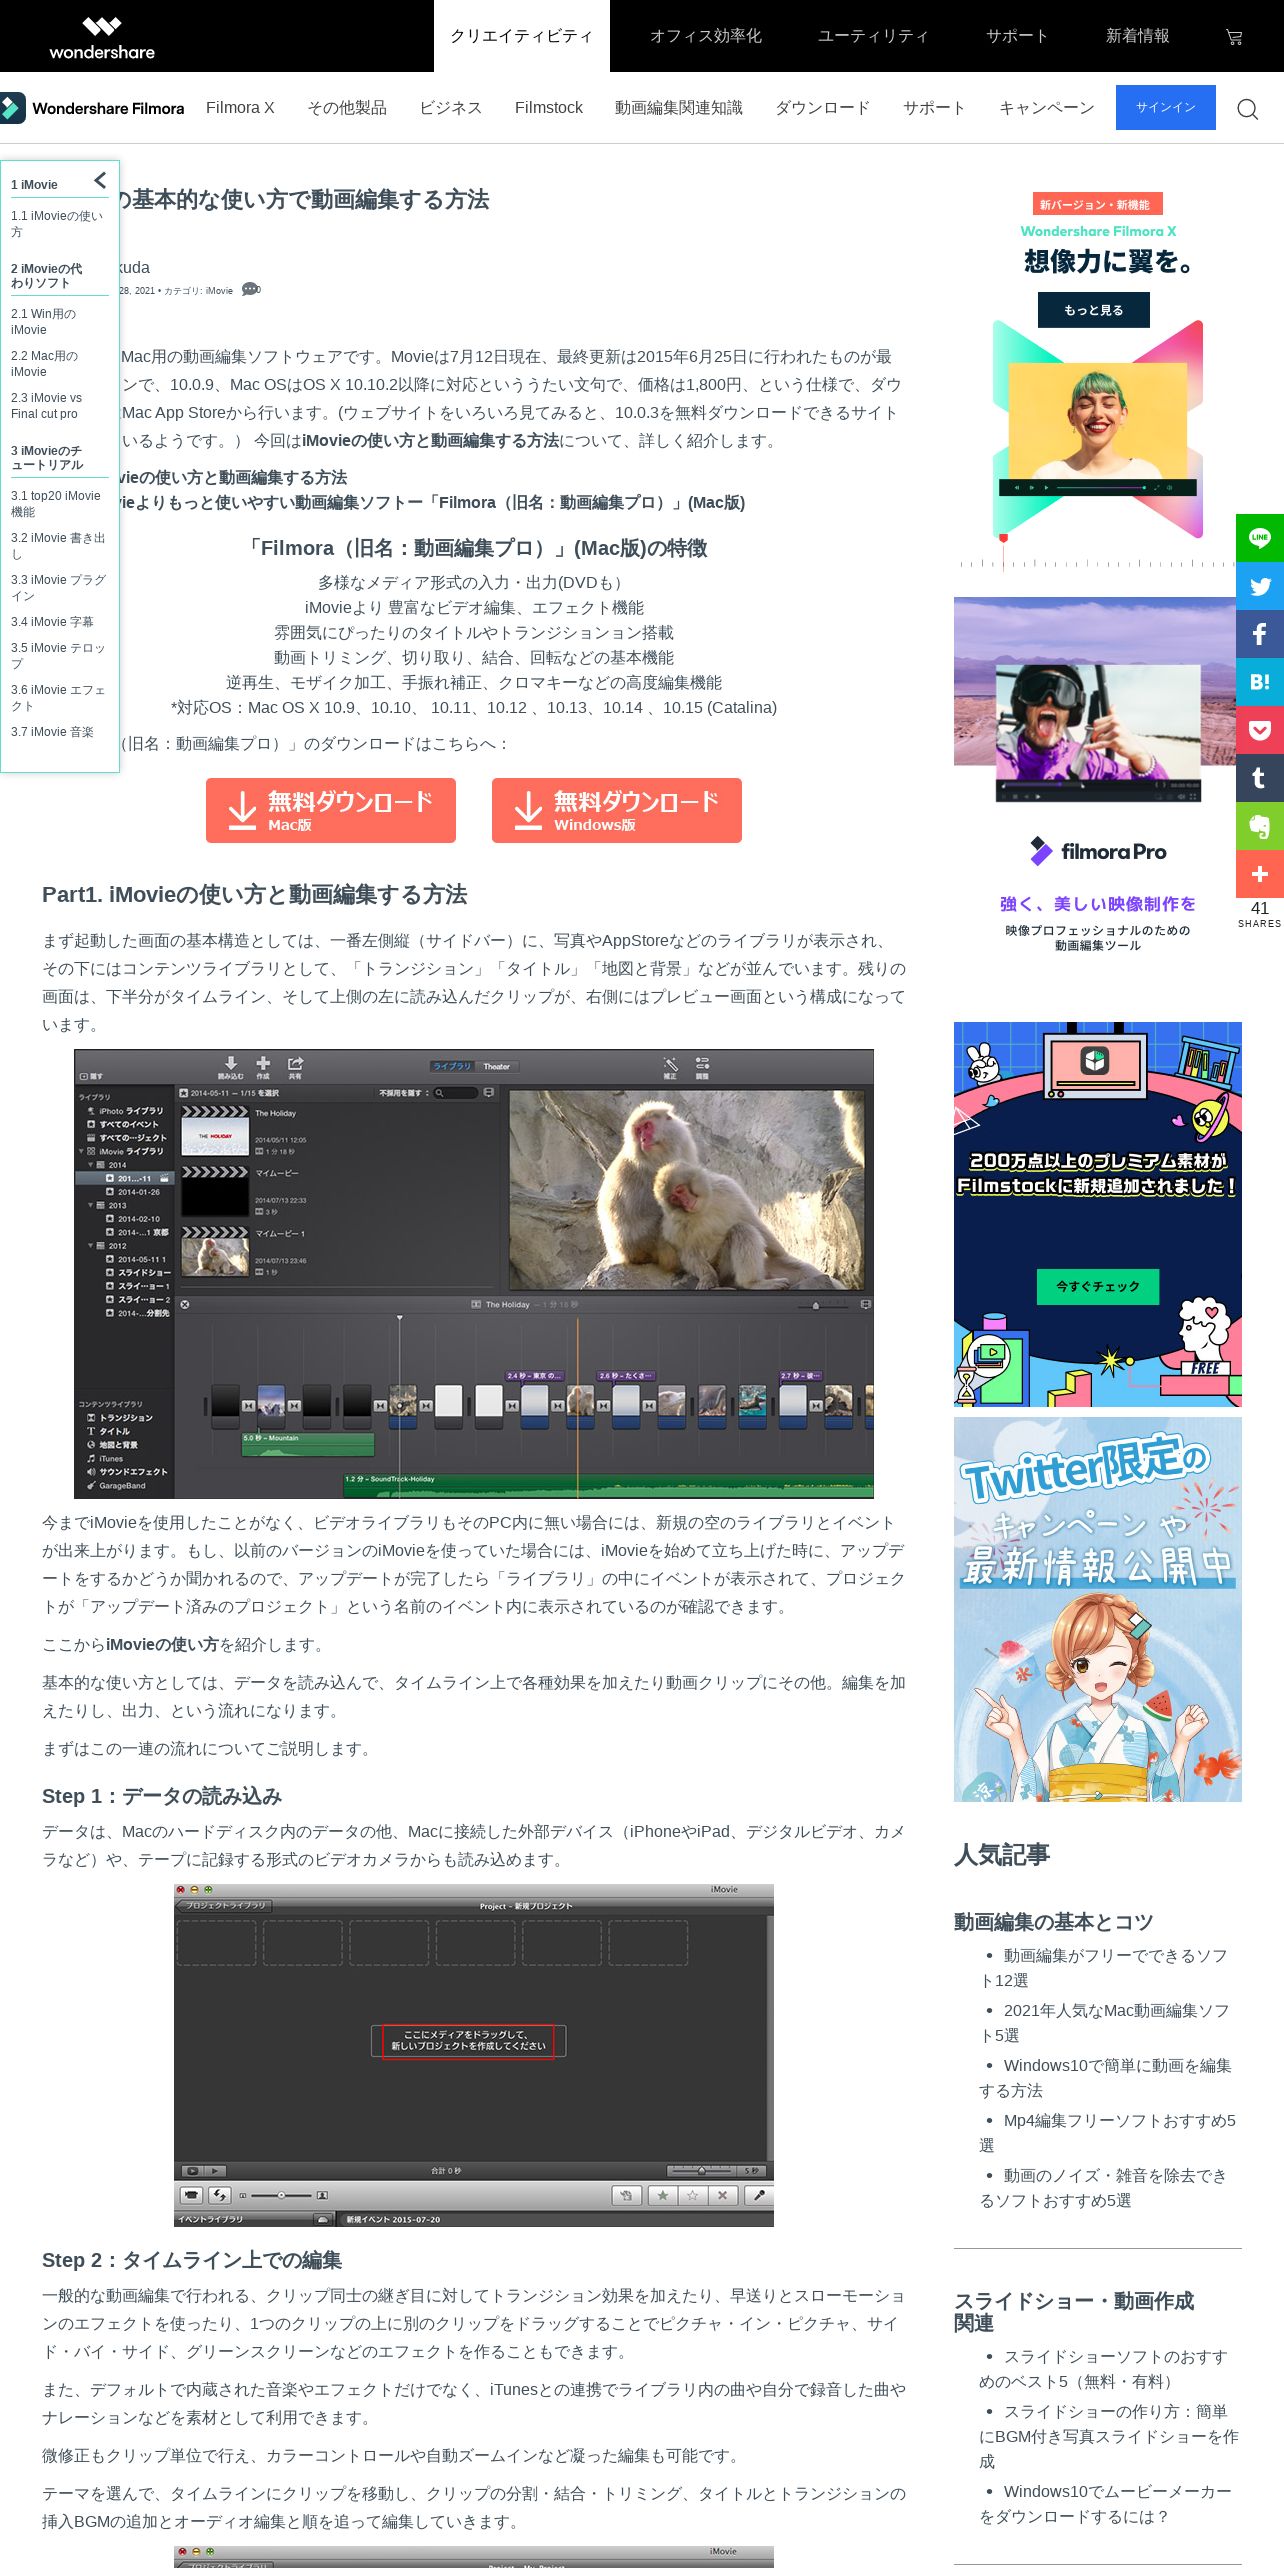
Task: Open the 新着情報 menu
Action: (1138, 36)
